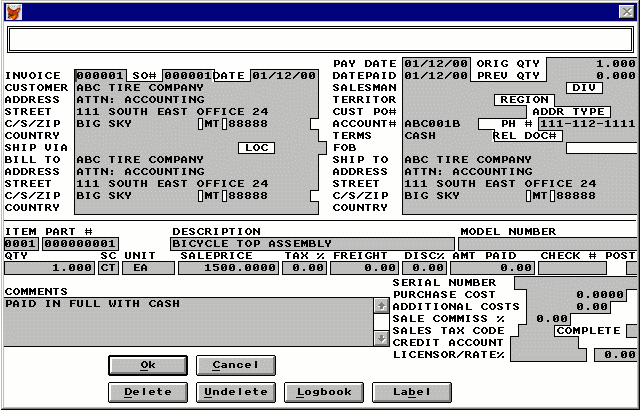Click the LICENSOR/RATE% value 0.00

point(616,355)
